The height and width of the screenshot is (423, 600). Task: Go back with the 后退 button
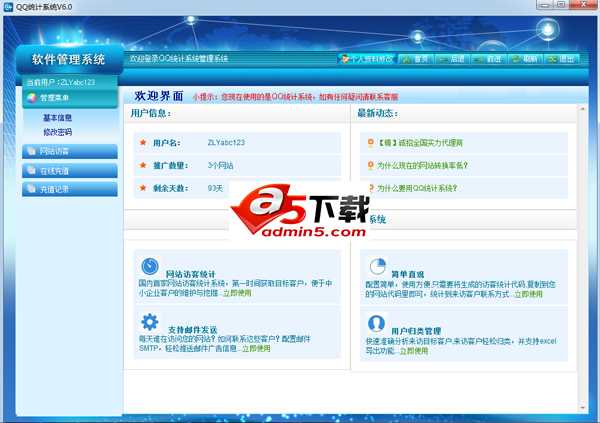point(452,59)
